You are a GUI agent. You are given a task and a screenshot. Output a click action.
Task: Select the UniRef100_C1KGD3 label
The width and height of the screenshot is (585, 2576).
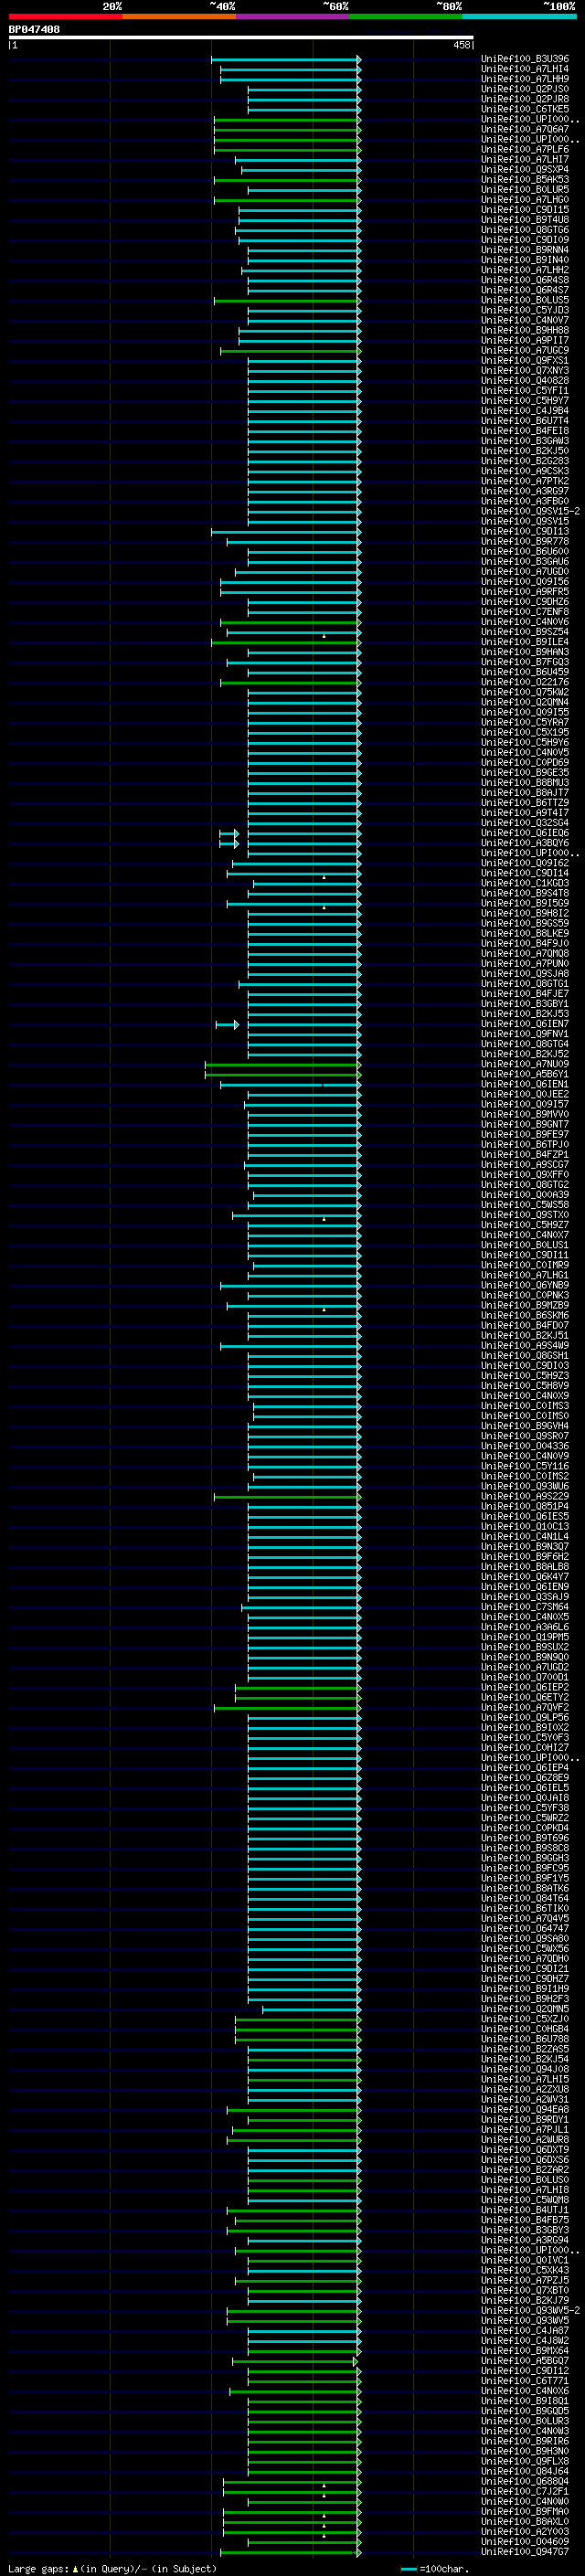coord(525,883)
